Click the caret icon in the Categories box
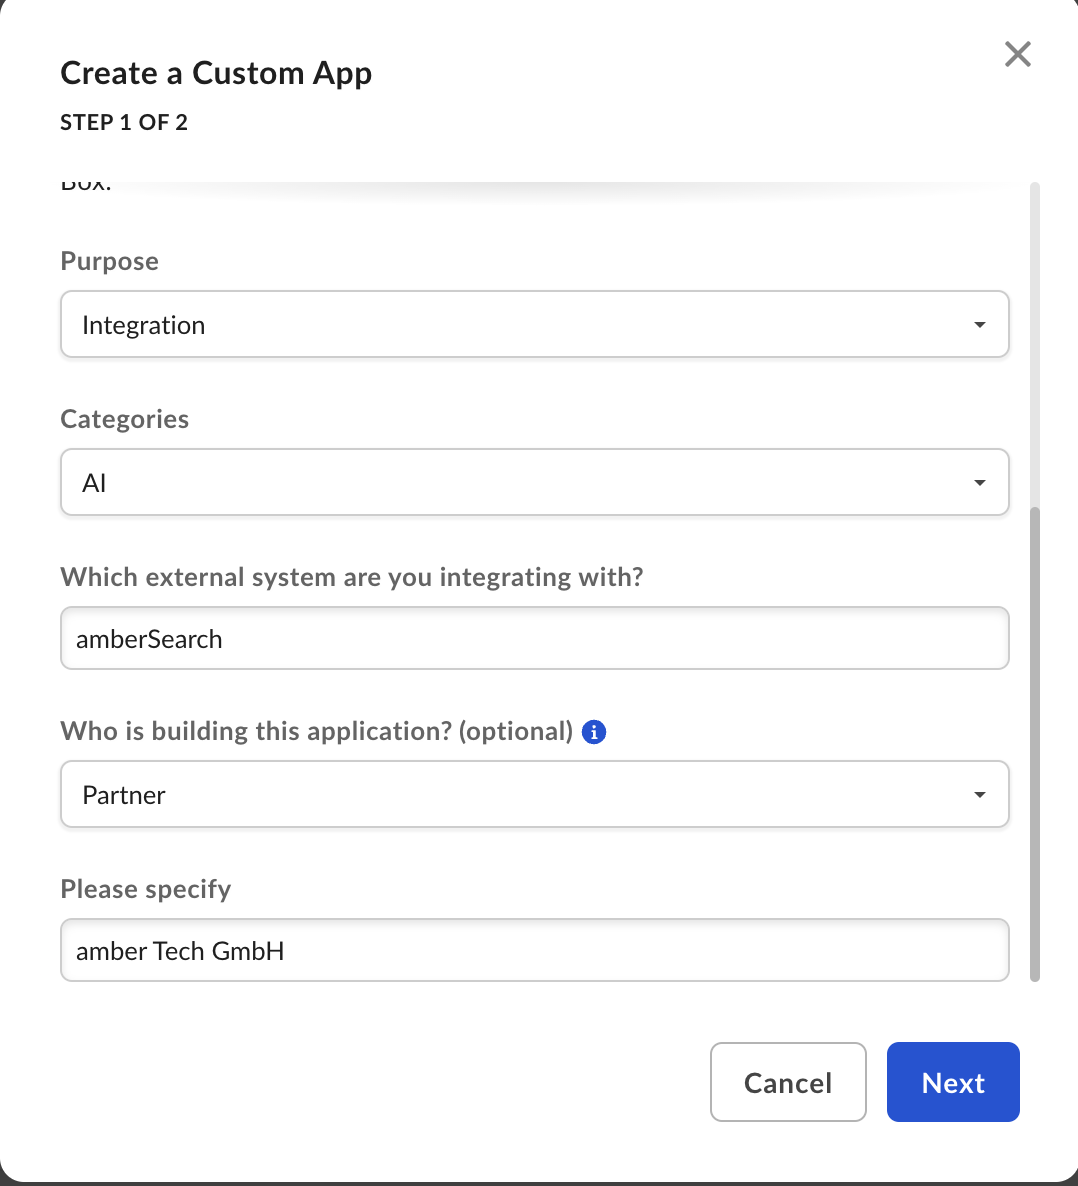 coord(980,483)
